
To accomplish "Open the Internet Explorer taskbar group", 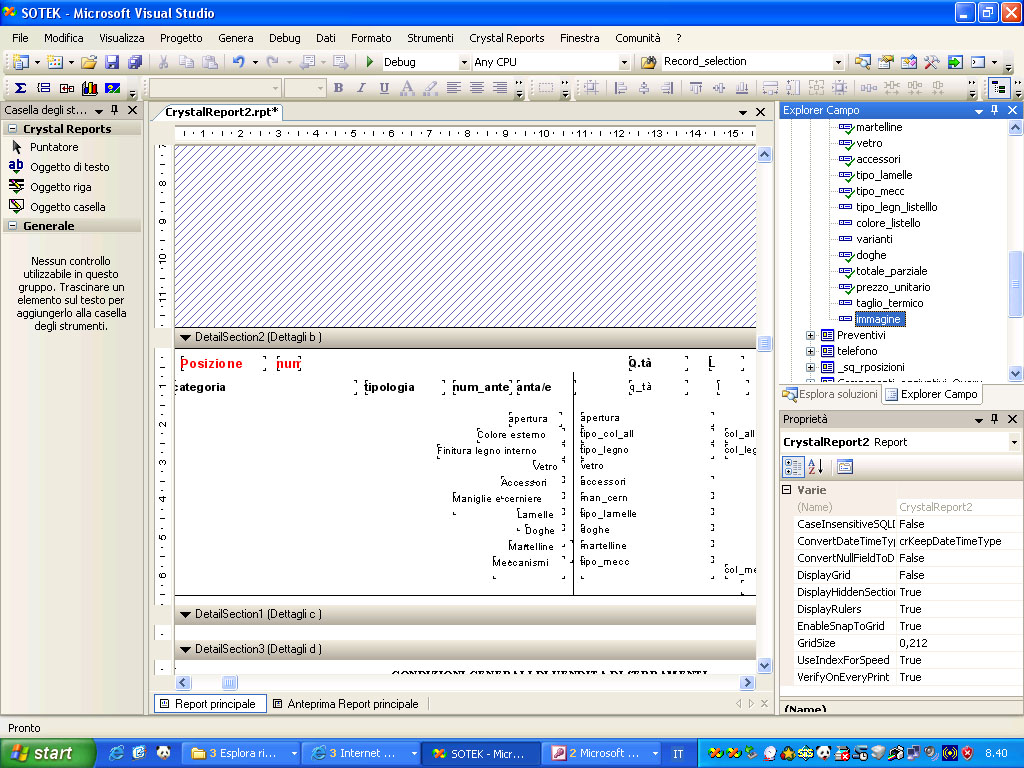I will (360, 754).
